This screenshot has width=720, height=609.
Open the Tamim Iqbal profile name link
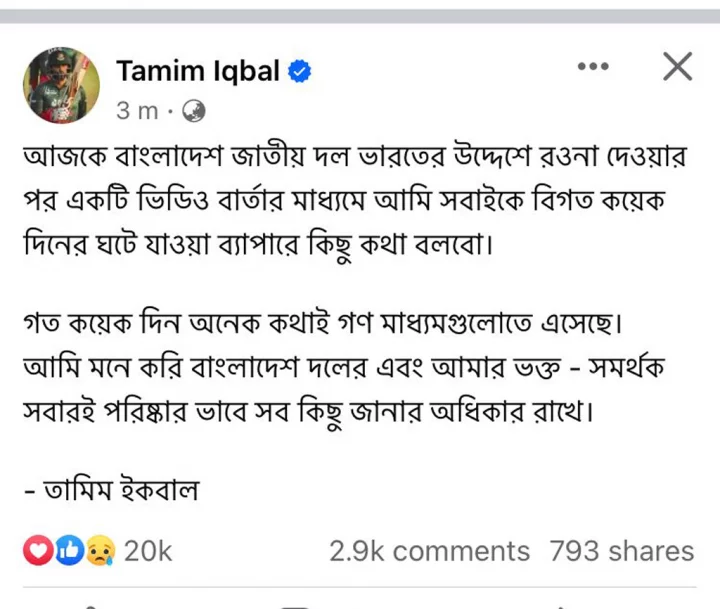pyautogui.click(x=197, y=71)
